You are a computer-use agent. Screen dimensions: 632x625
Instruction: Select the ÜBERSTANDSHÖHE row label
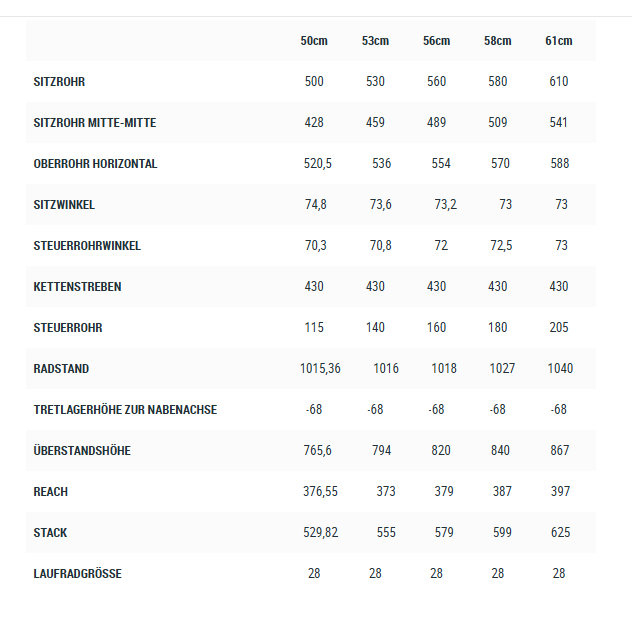82,451
